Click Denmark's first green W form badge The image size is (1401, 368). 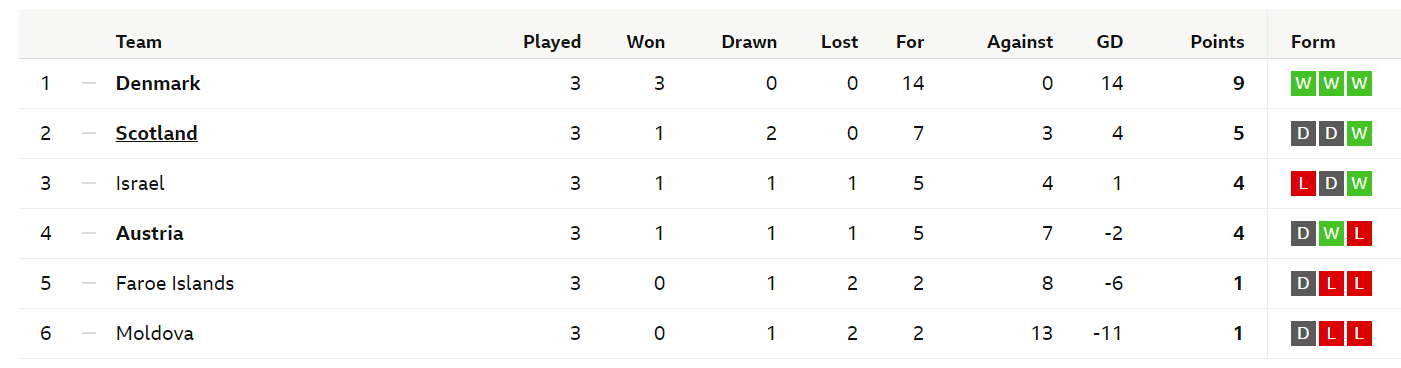pos(1303,84)
